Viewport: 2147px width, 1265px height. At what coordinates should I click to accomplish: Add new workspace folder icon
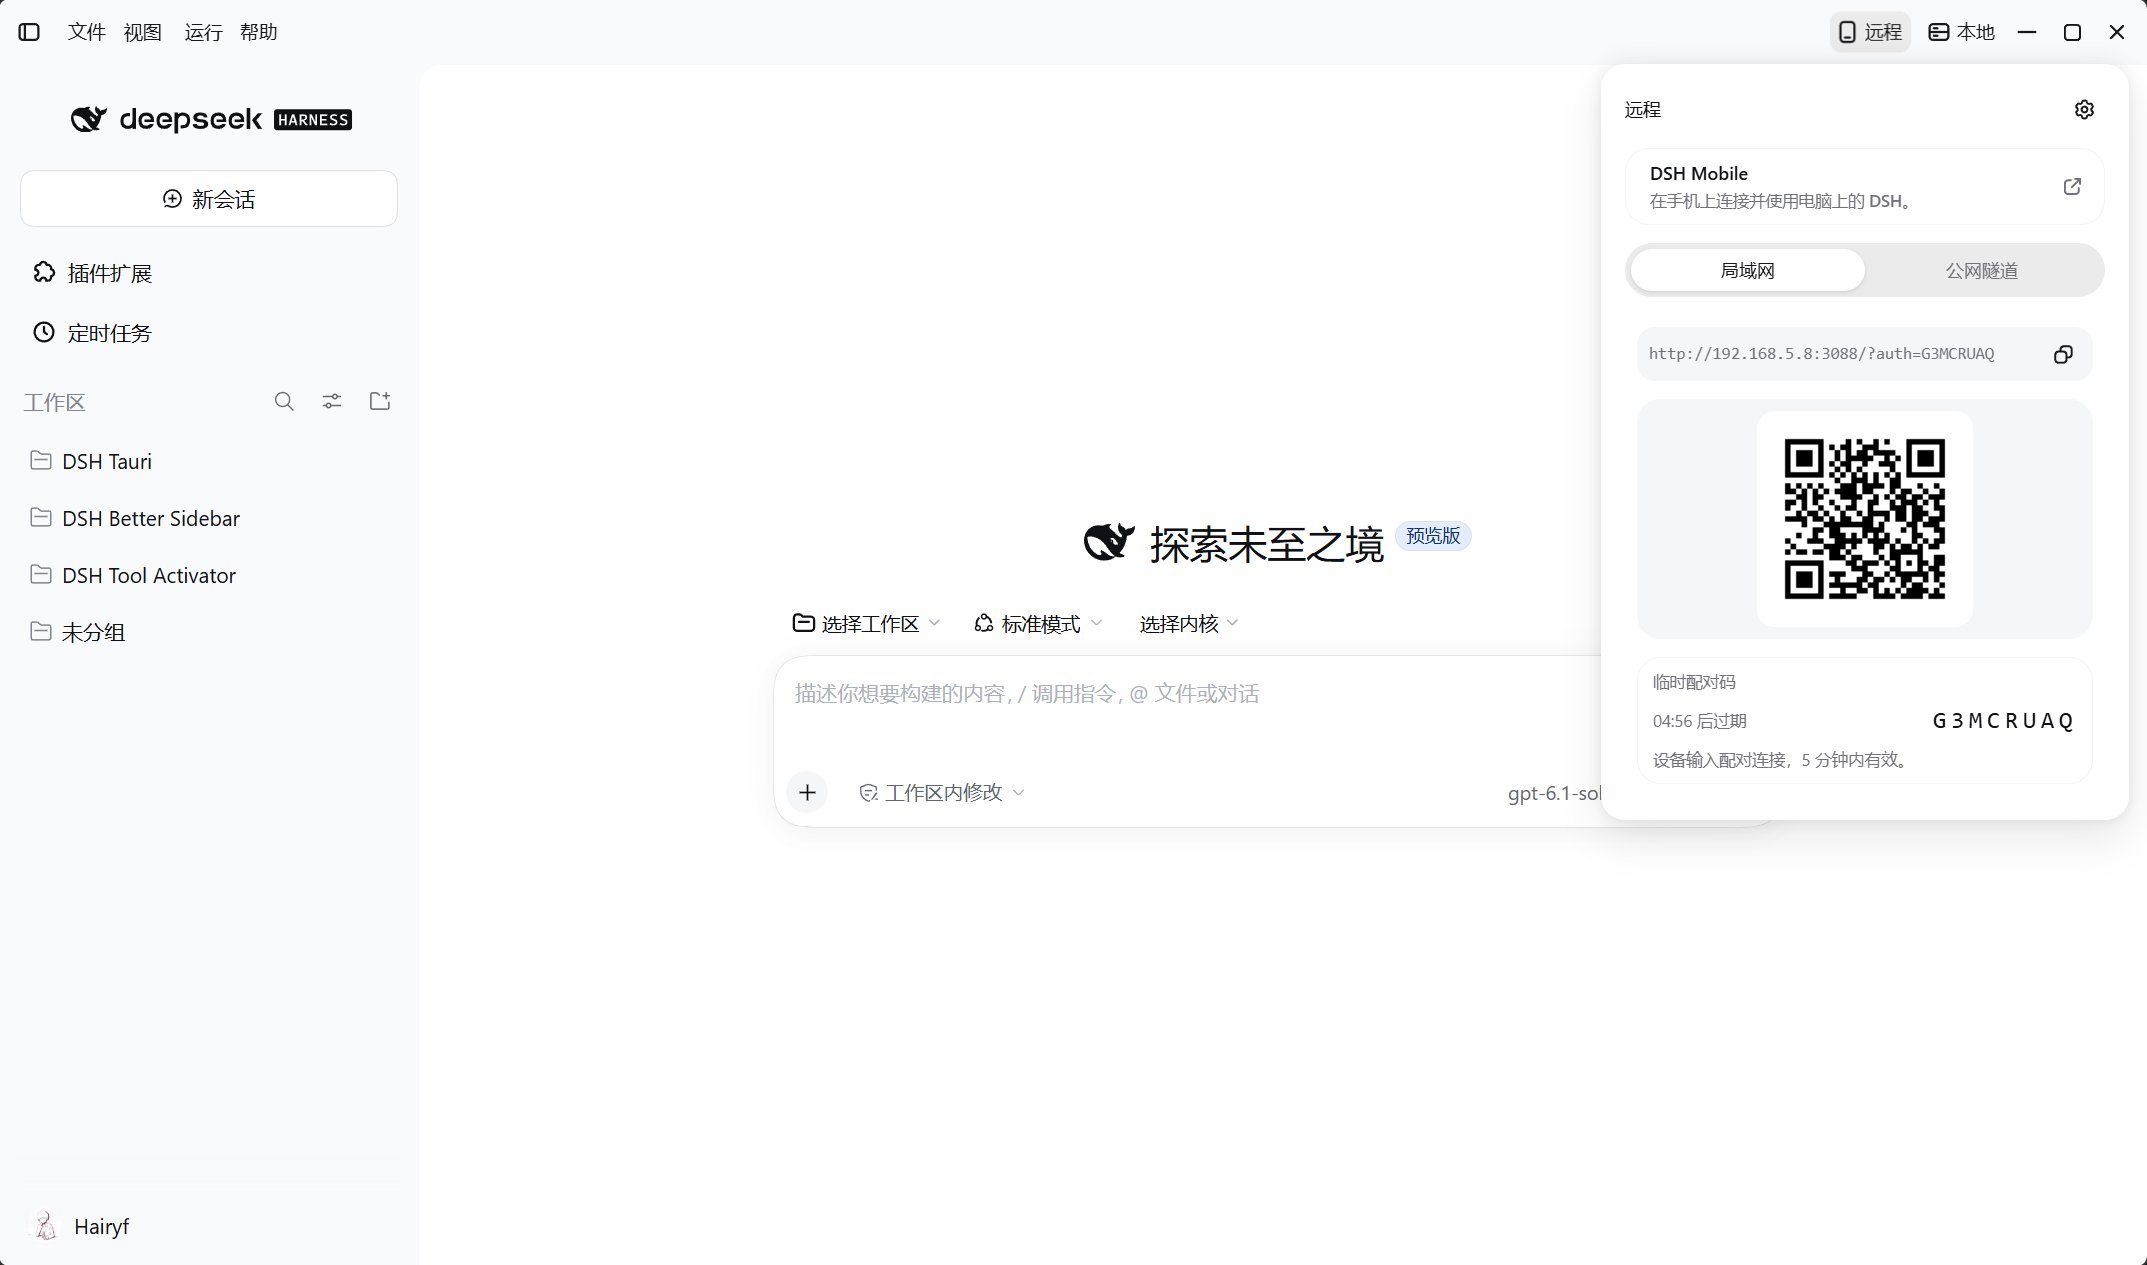click(x=380, y=401)
